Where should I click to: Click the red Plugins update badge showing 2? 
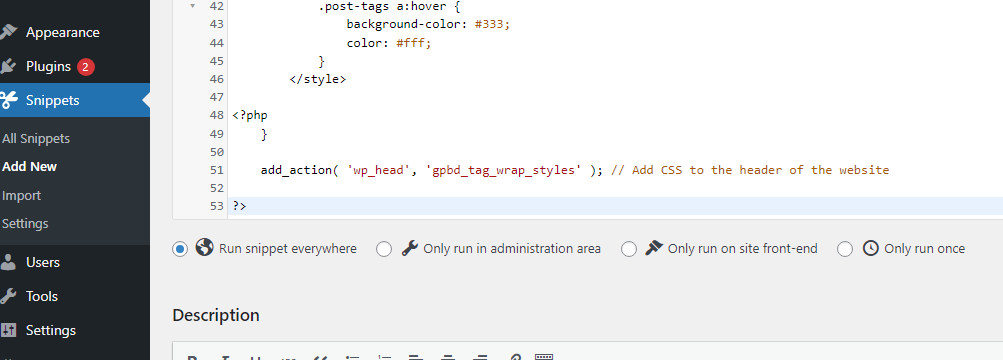86,67
